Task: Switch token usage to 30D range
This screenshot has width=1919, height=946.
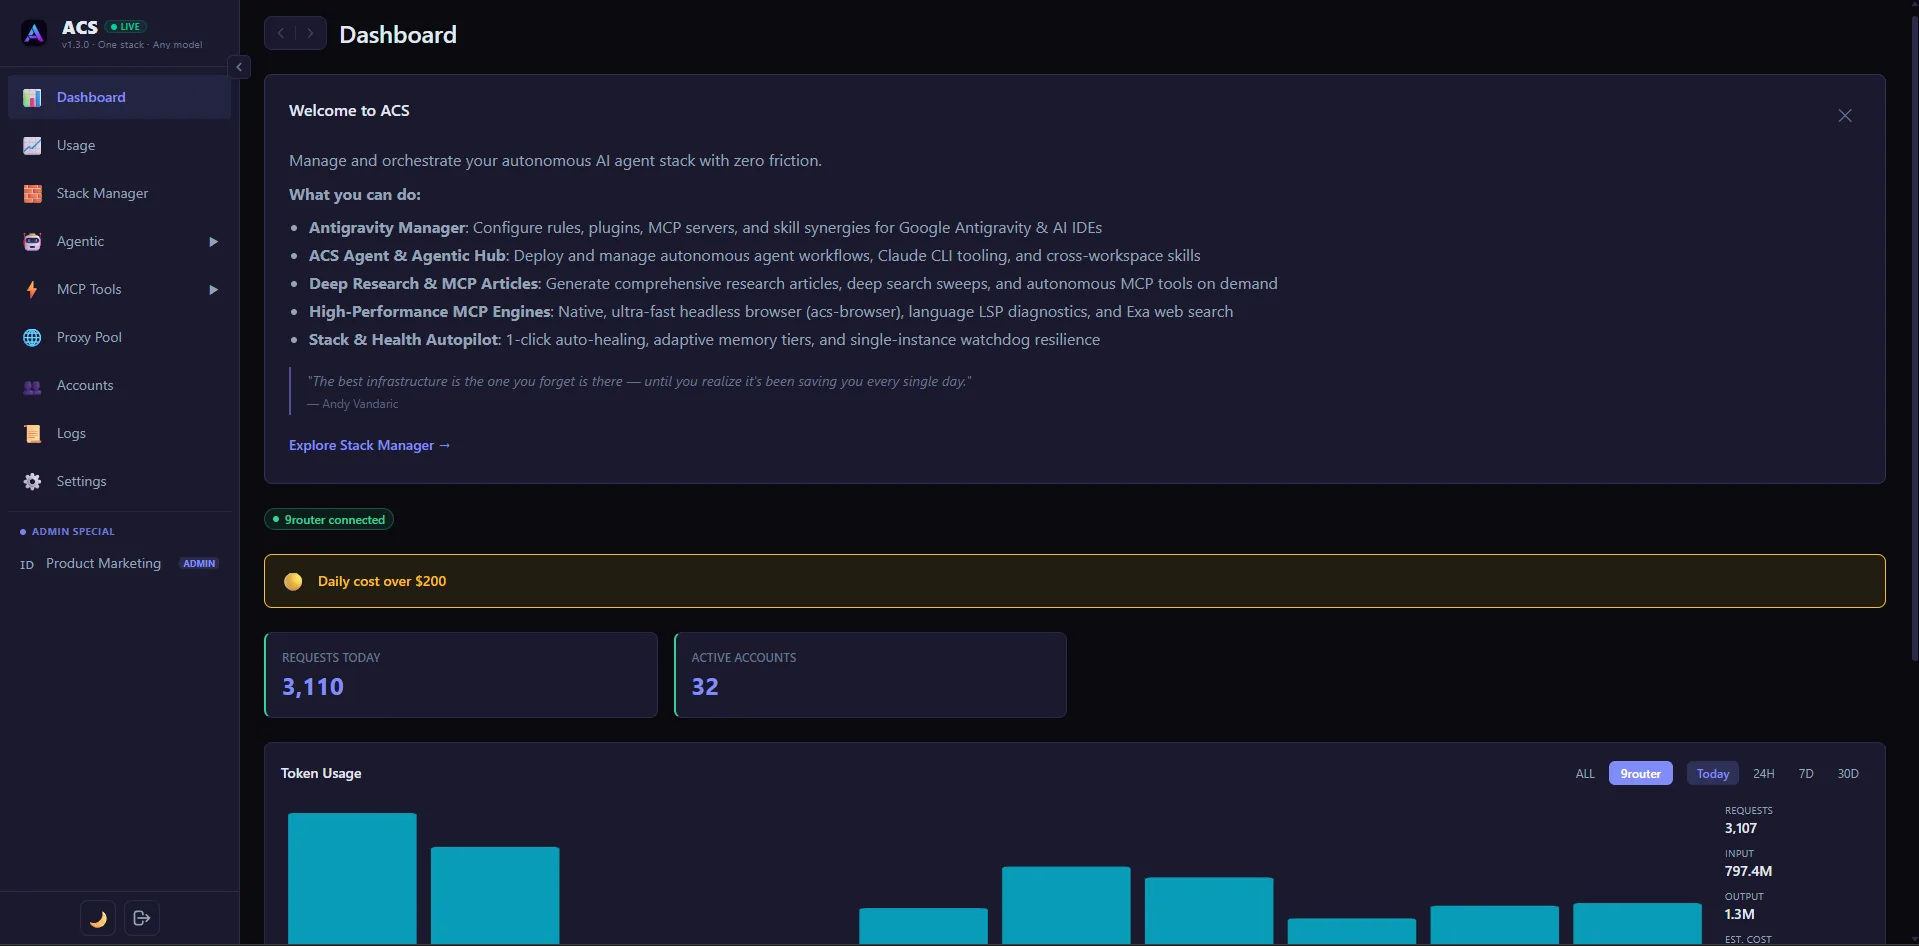Action: 1848,774
